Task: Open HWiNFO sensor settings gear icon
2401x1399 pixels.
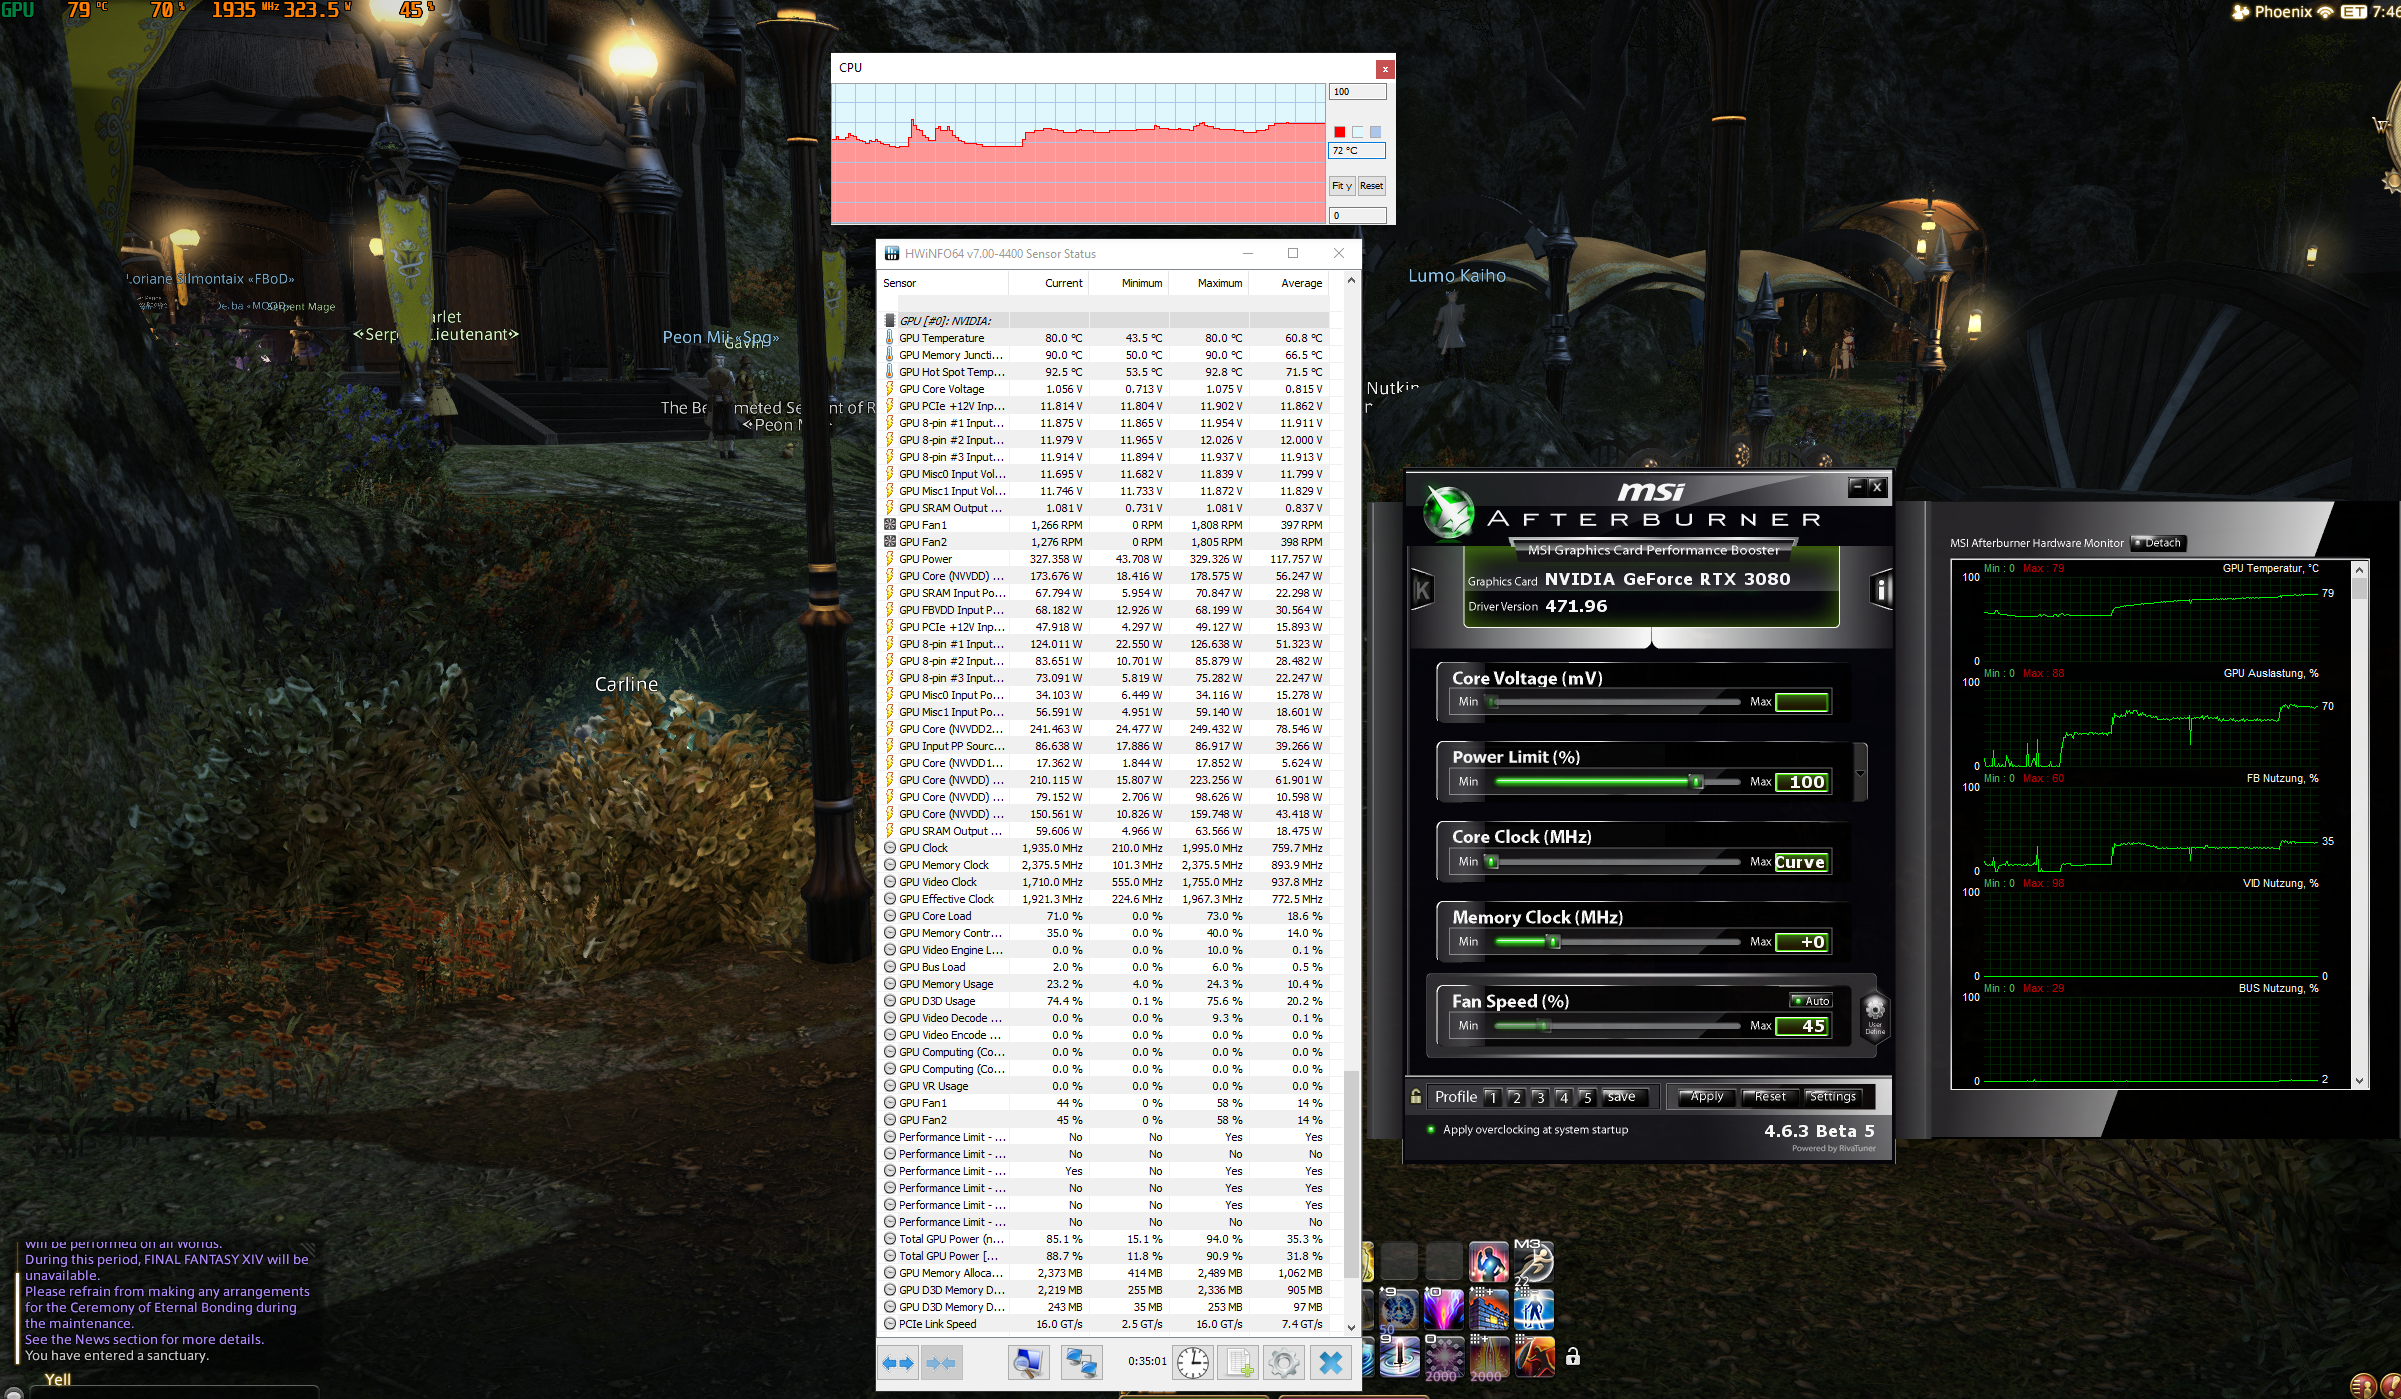Action: [1284, 1362]
